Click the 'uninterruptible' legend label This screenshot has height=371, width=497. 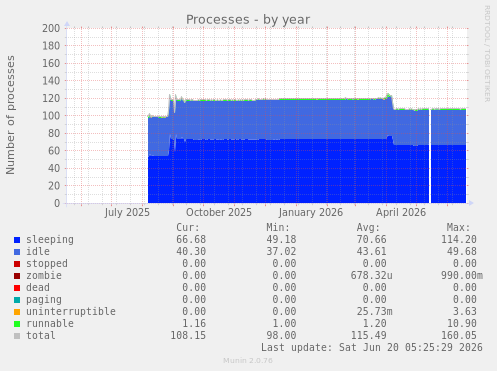[71, 311]
